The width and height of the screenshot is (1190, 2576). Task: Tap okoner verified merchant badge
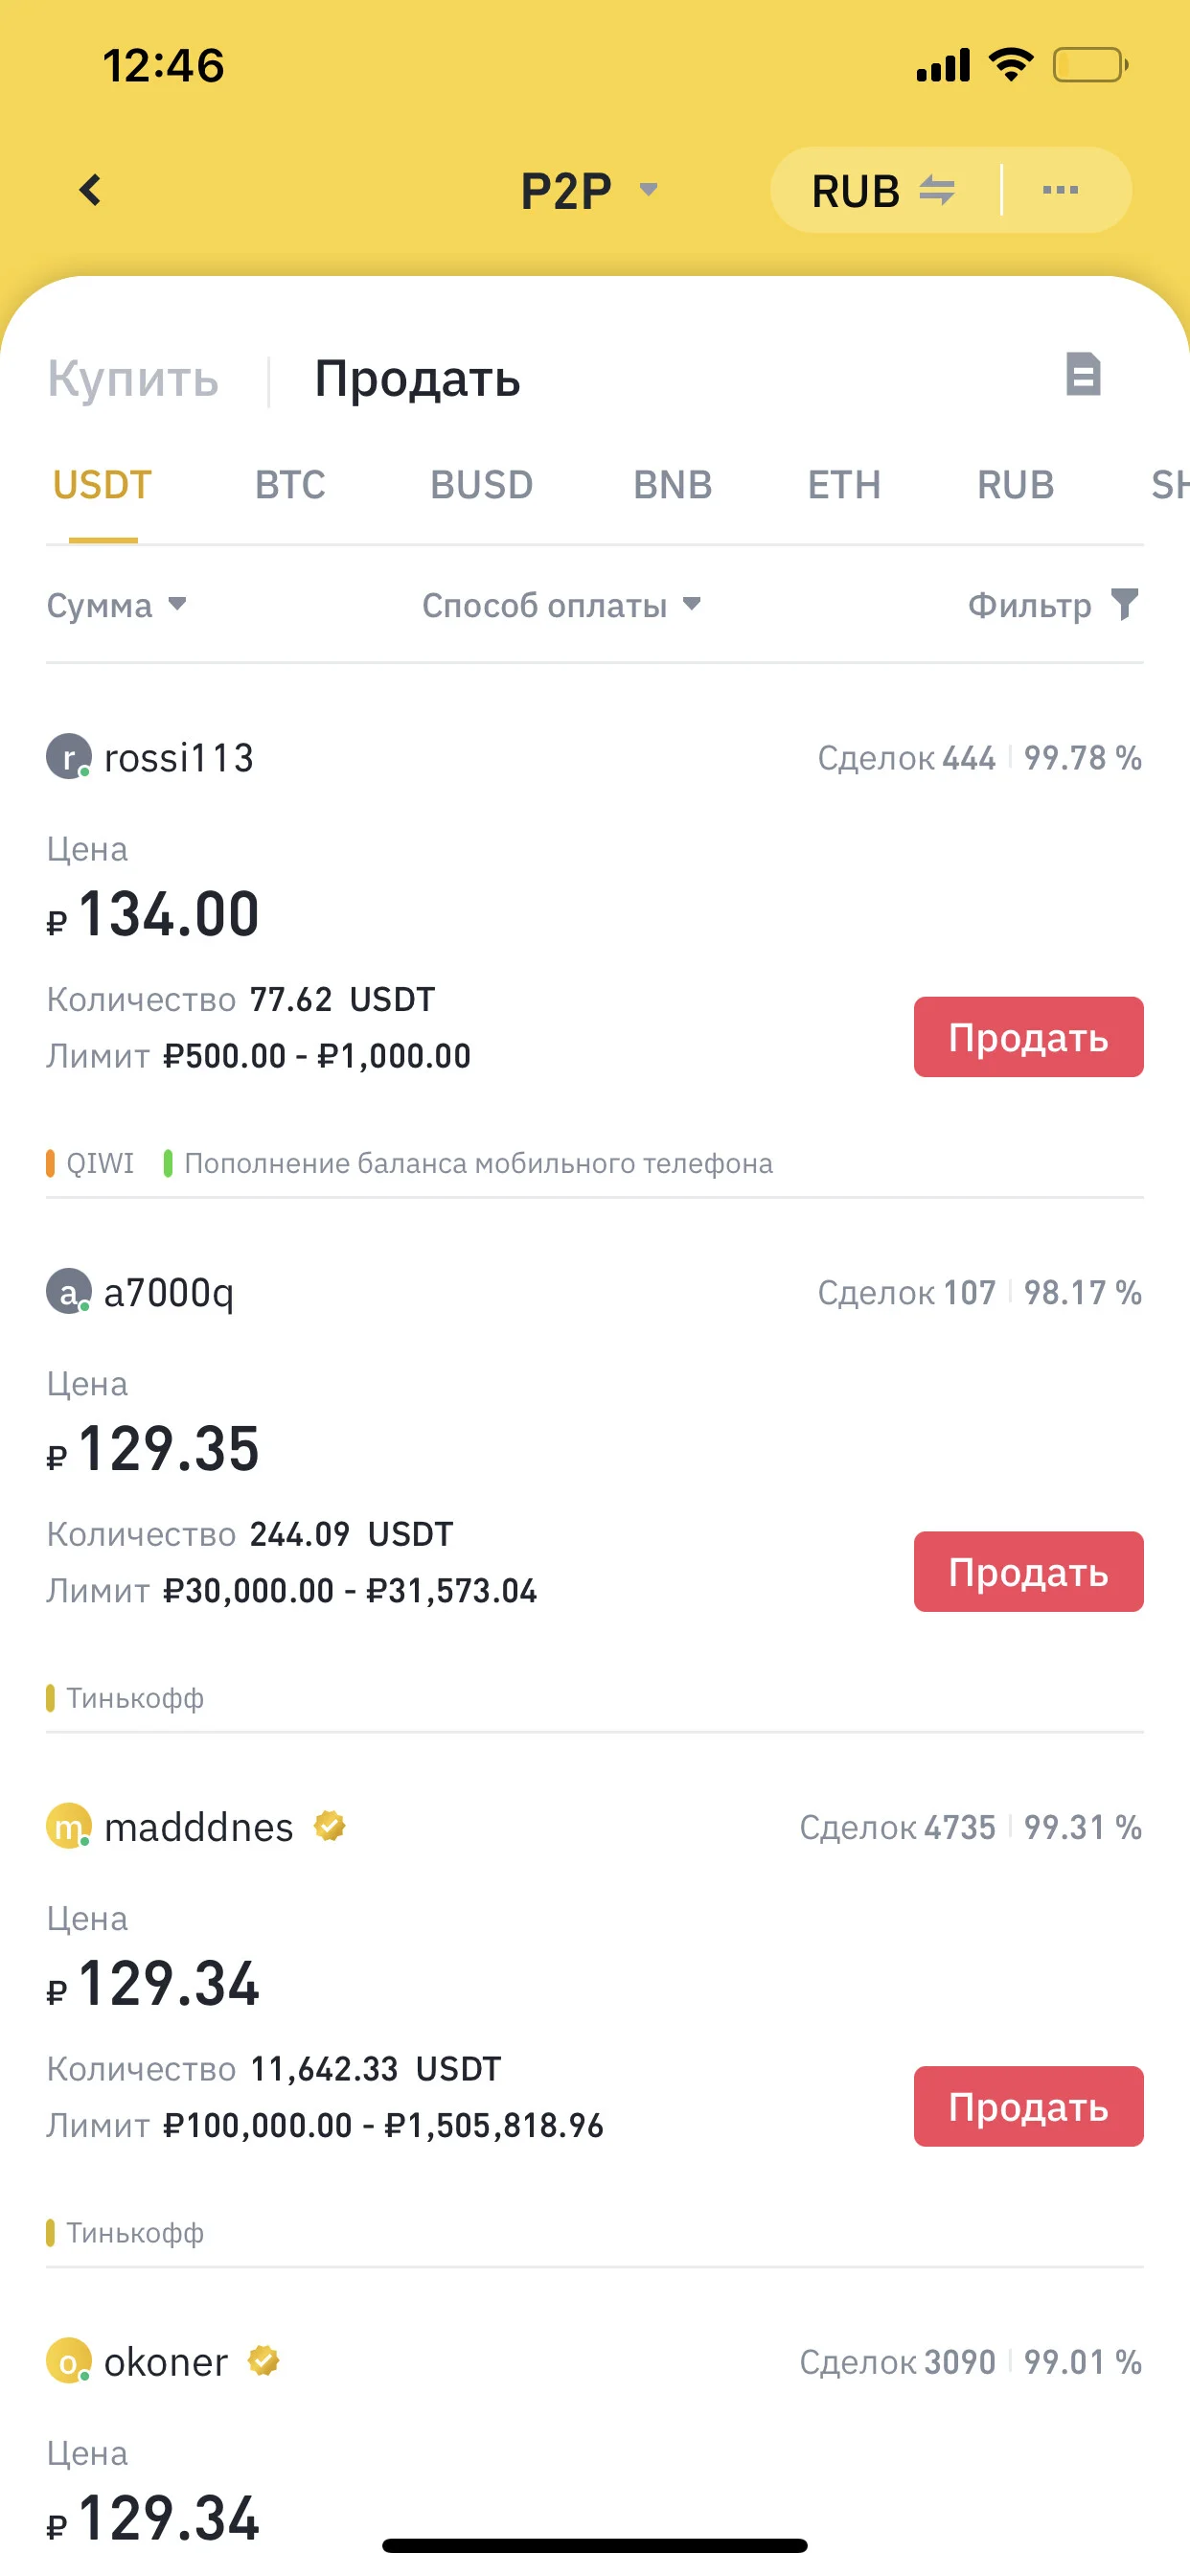pos(263,2361)
